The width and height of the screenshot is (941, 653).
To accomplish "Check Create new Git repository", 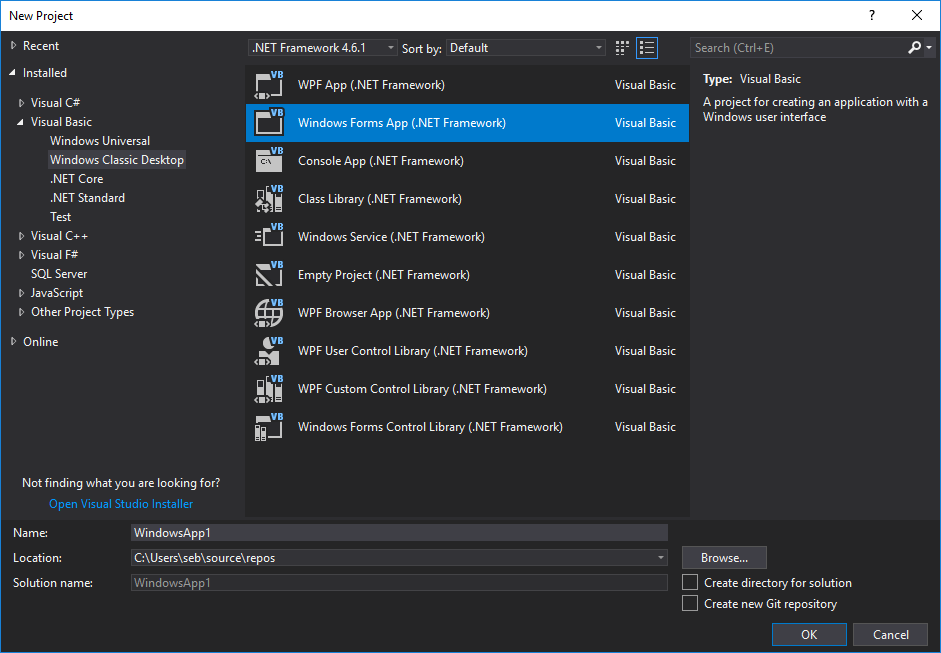I will coord(689,603).
